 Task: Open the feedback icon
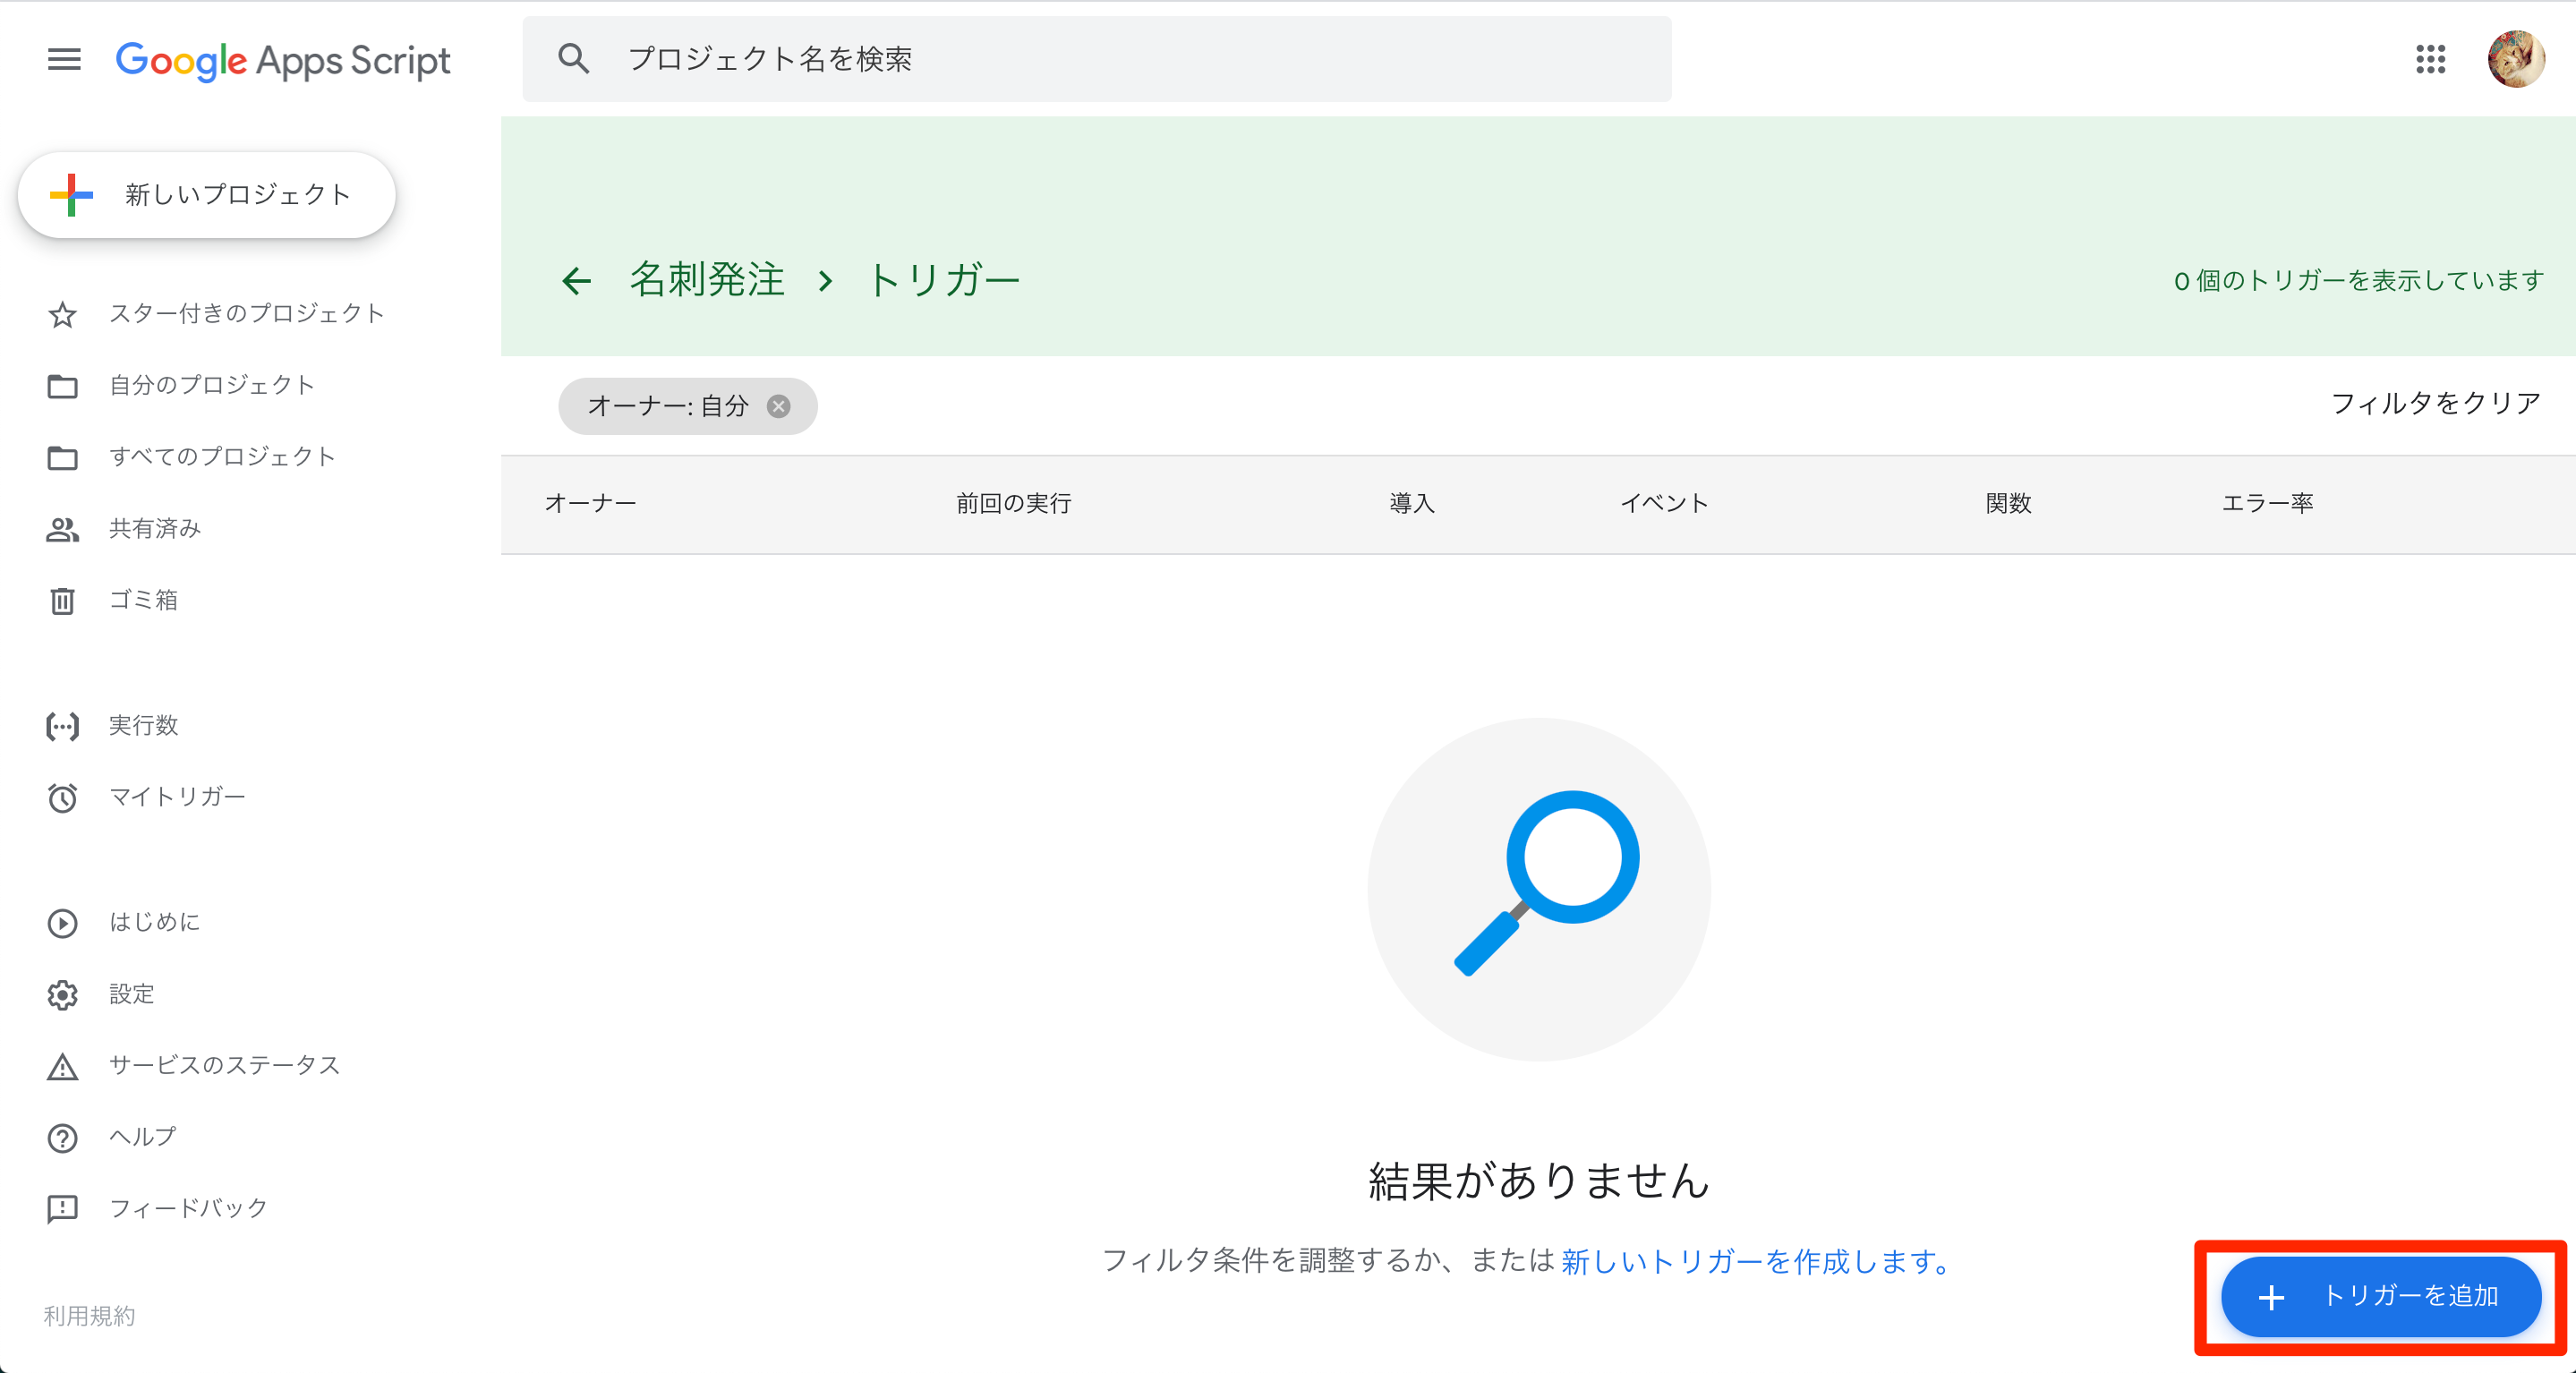pos(62,1208)
